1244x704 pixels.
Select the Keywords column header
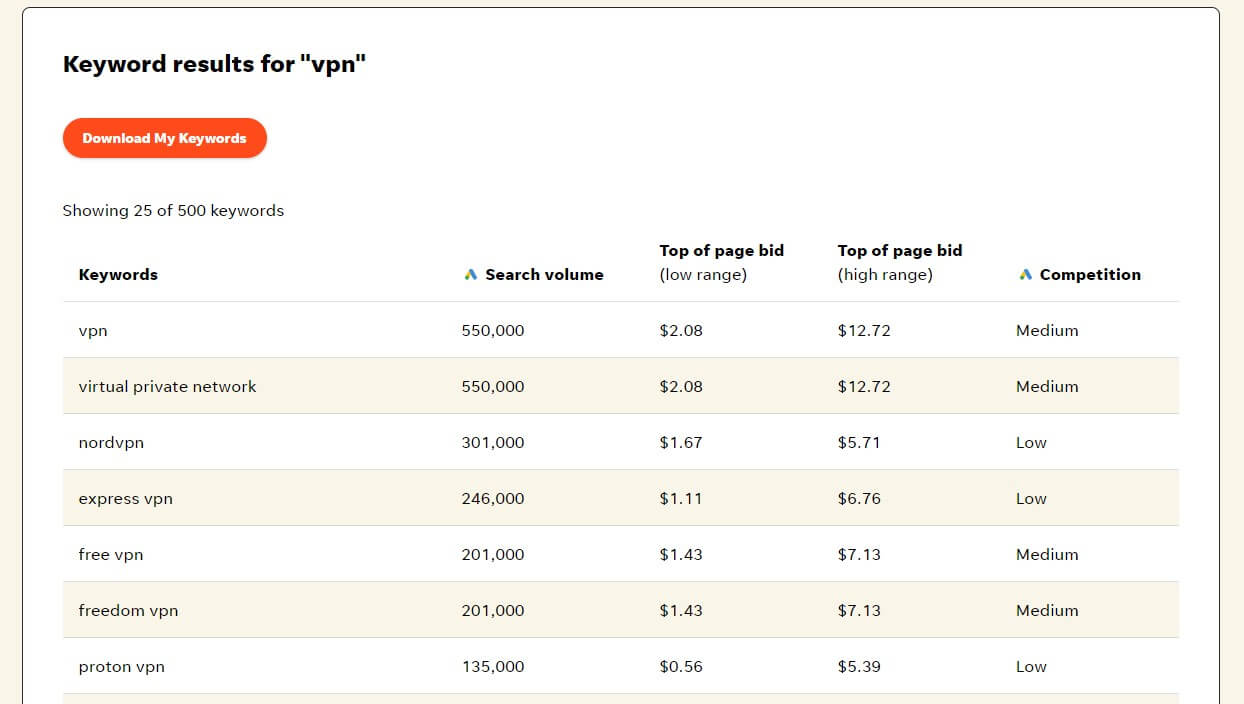click(x=118, y=275)
